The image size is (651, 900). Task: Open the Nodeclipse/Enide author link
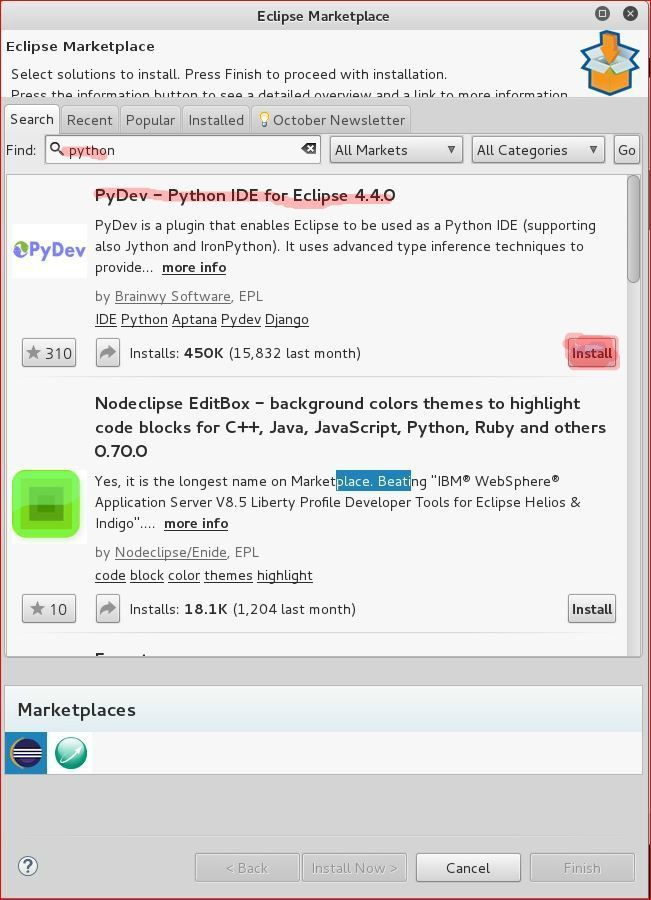click(170, 552)
